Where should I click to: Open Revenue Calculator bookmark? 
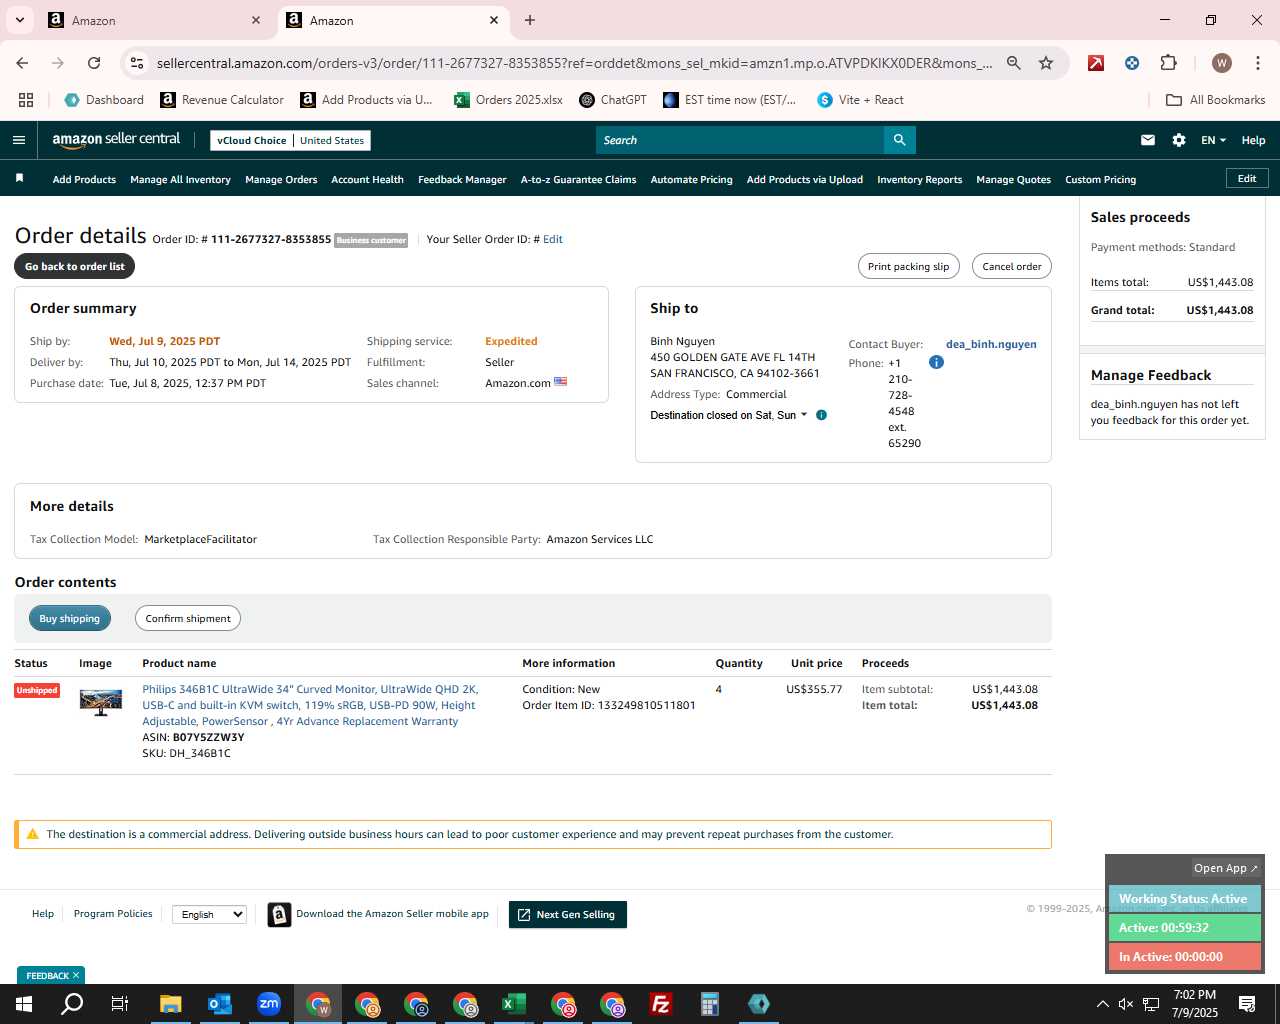(222, 100)
